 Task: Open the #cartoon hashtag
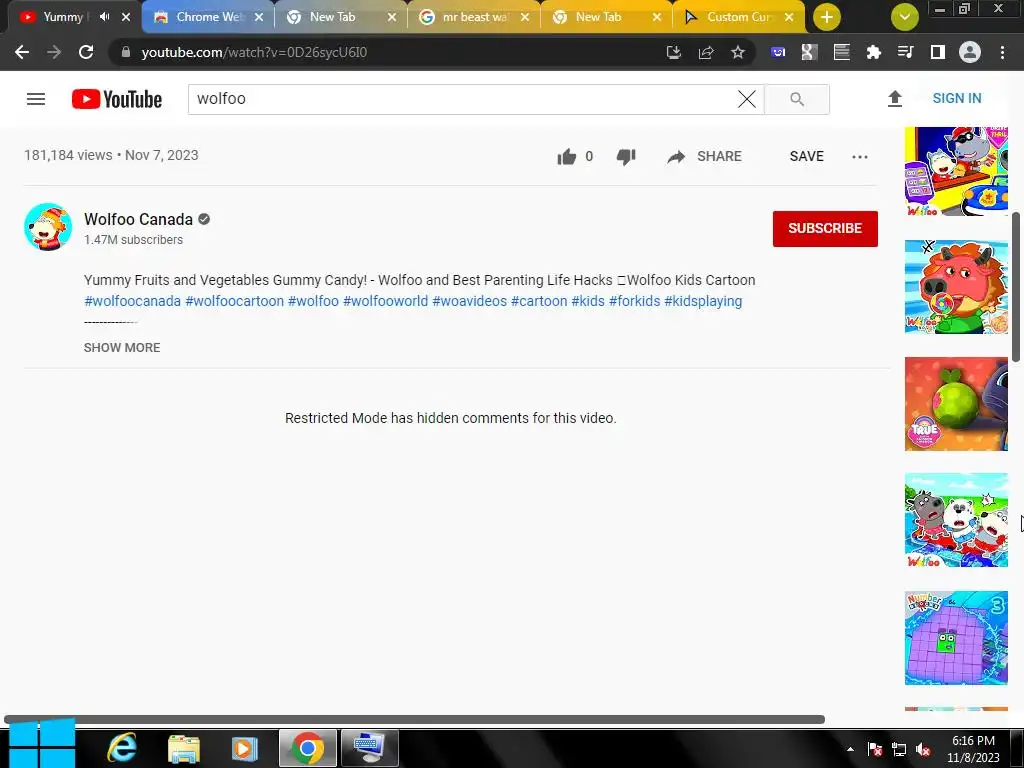coord(539,301)
